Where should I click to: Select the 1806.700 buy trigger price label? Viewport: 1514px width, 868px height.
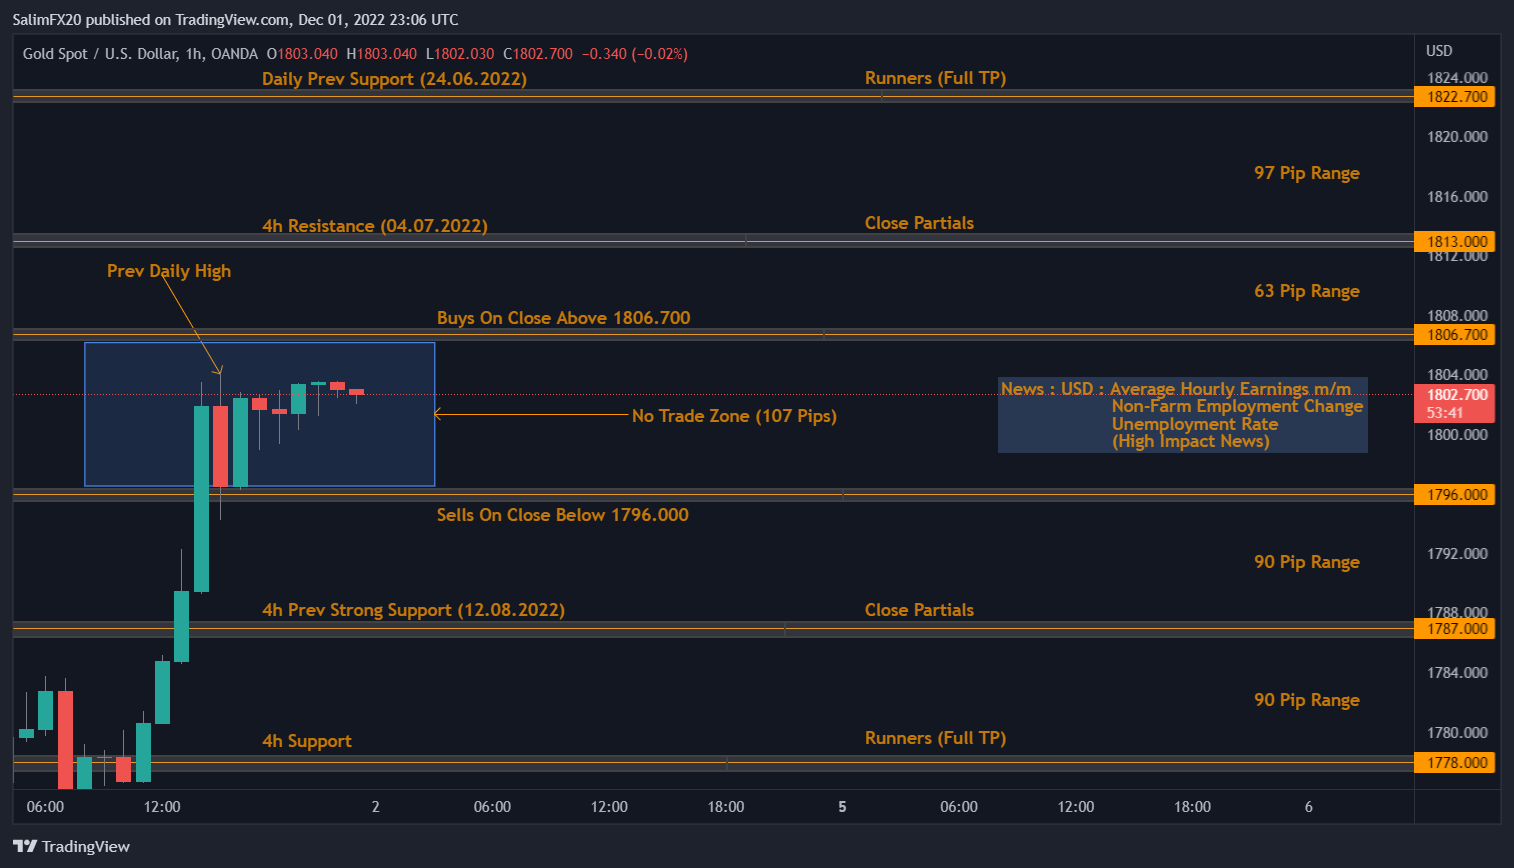click(x=1455, y=336)
